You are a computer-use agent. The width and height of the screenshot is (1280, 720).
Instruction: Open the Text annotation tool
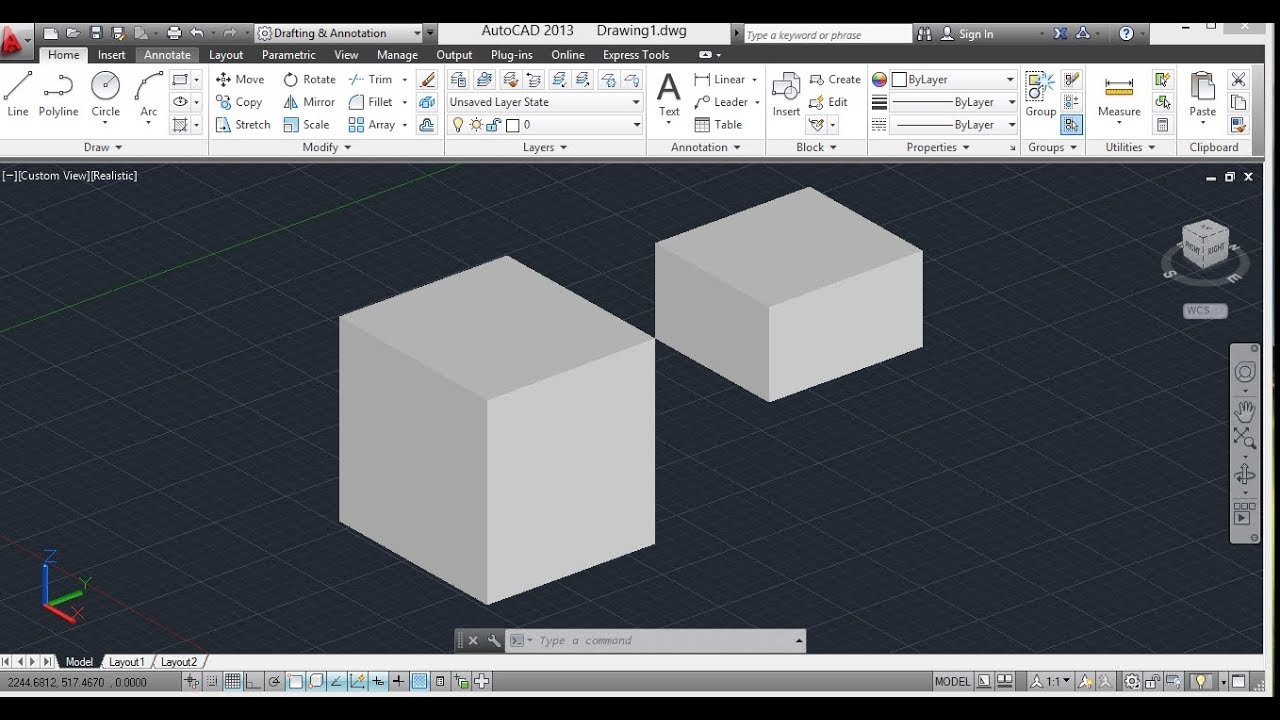669,95
